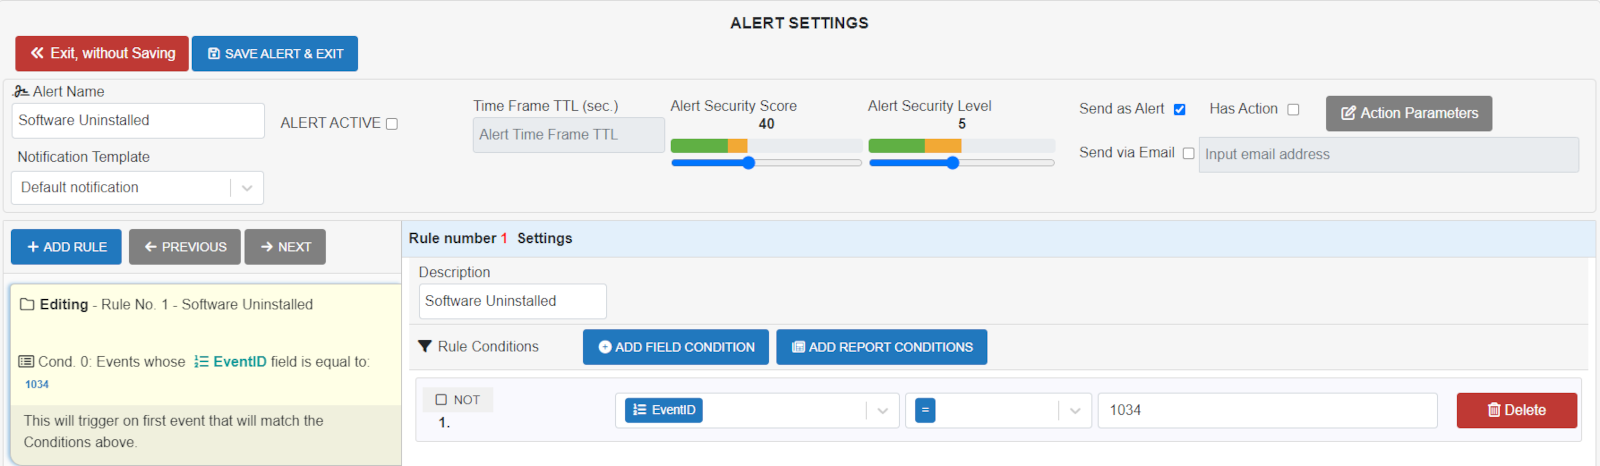The image size is (1600, 466).
Task: Uncheck the Send as Alert checkbox
Action: click(x=1179, y=109)
